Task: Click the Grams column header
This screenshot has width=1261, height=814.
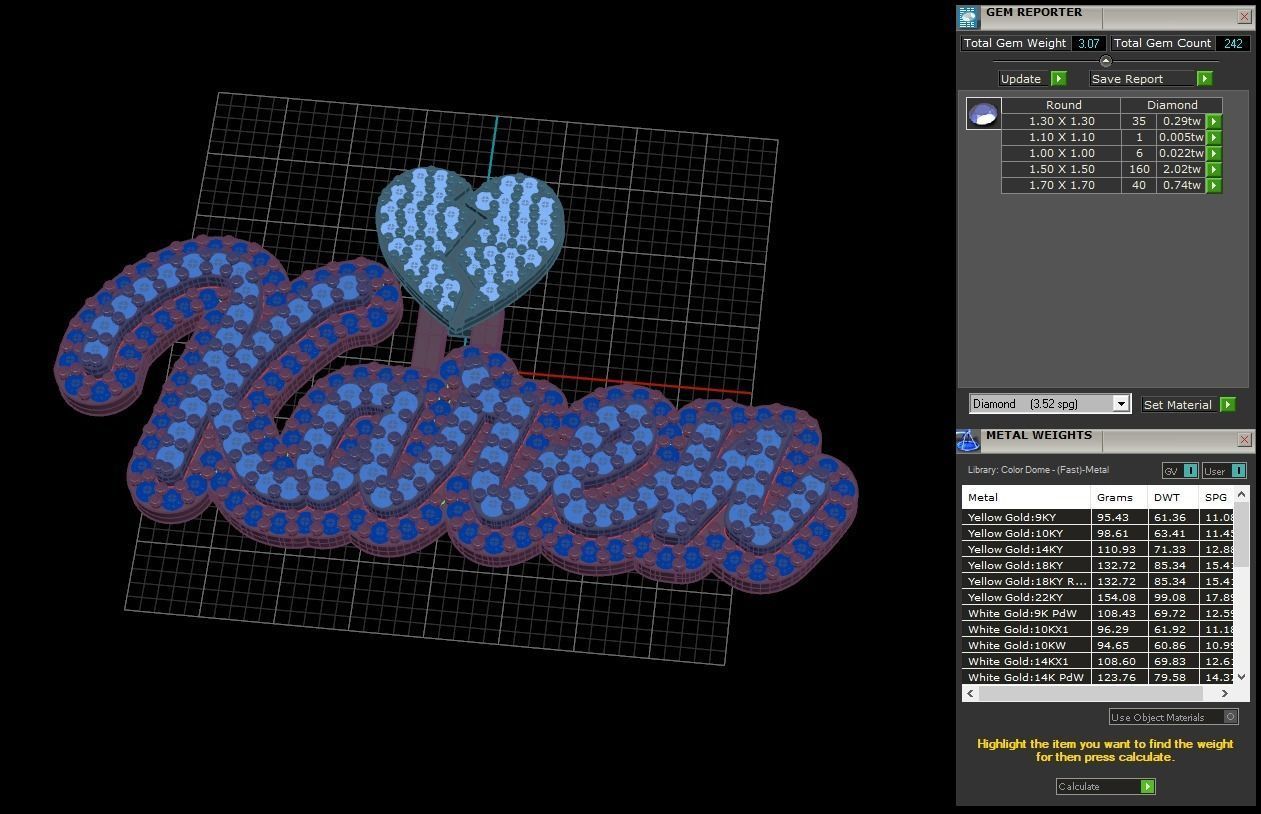Action: [x=1119, y=497]
